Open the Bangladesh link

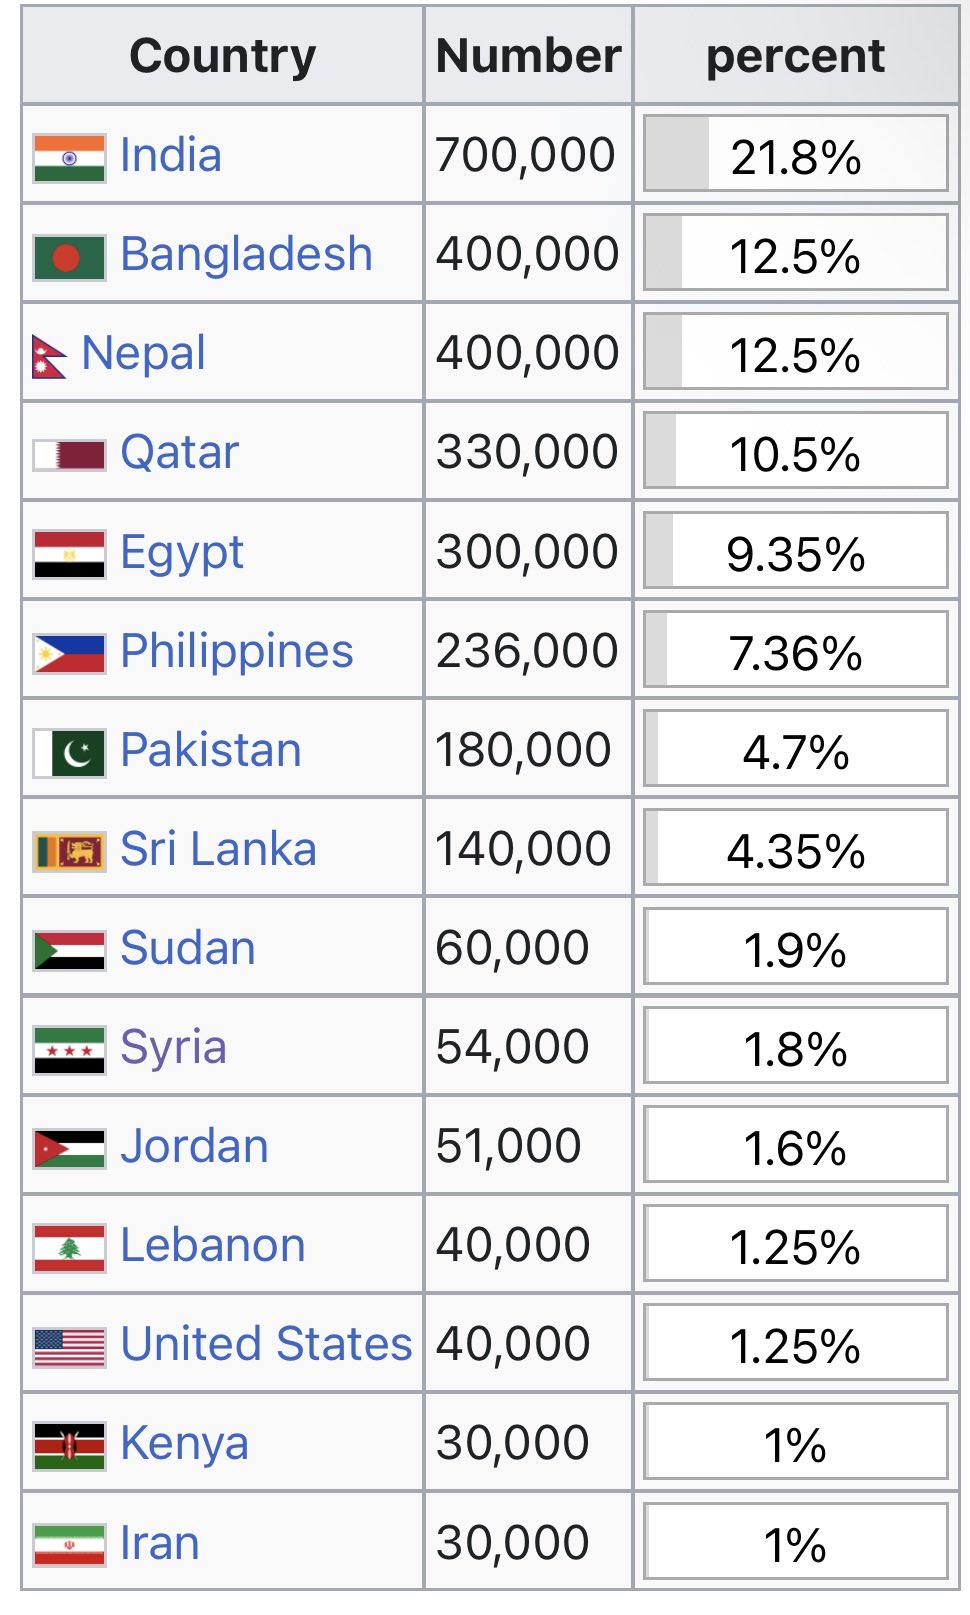(x=246, y=254)
